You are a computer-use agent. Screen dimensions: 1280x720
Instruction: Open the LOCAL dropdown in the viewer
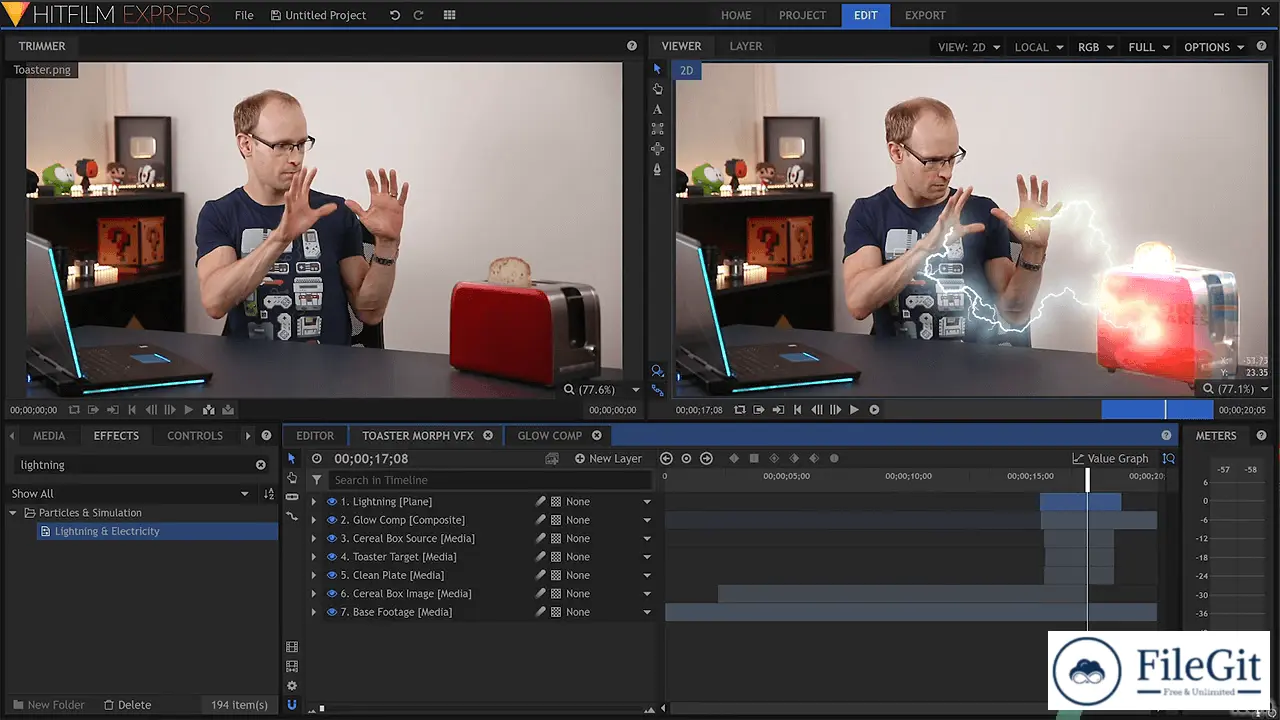coord(1037,47)
